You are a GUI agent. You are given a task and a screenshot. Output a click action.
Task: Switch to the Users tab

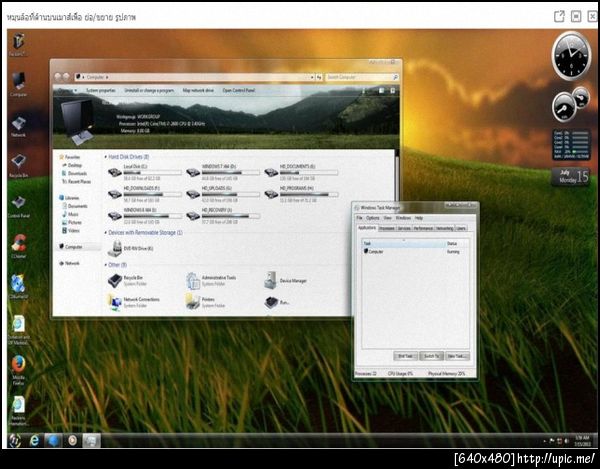tap(461, 229)
